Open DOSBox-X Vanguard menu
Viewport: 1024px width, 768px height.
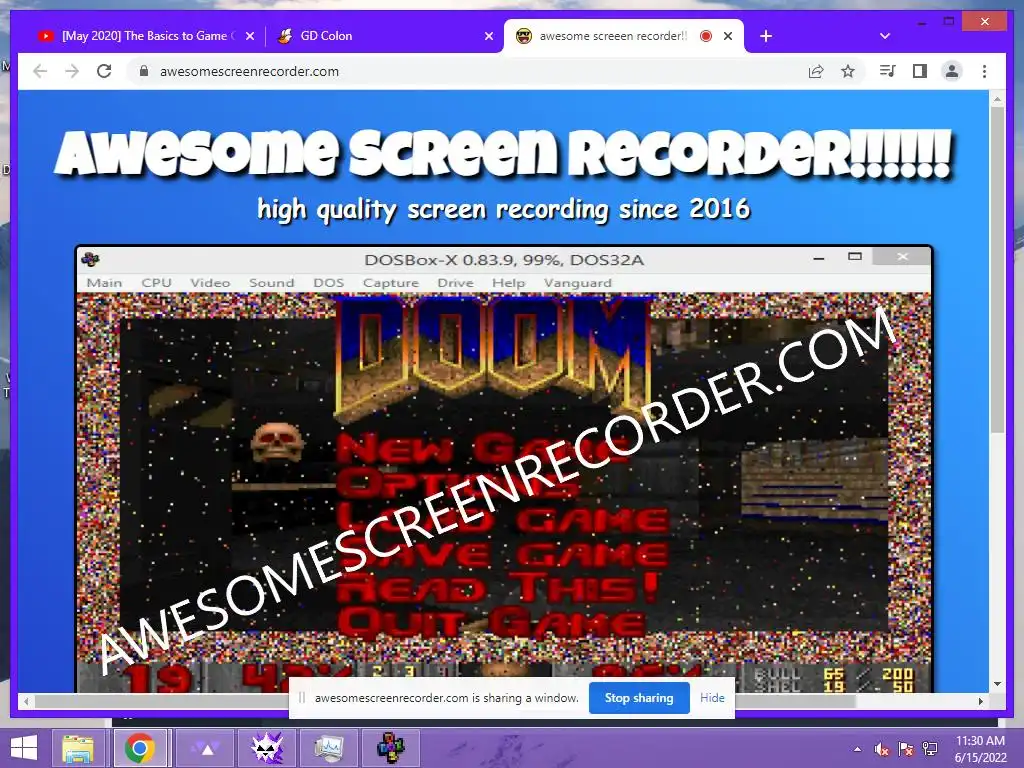point(577,283)
